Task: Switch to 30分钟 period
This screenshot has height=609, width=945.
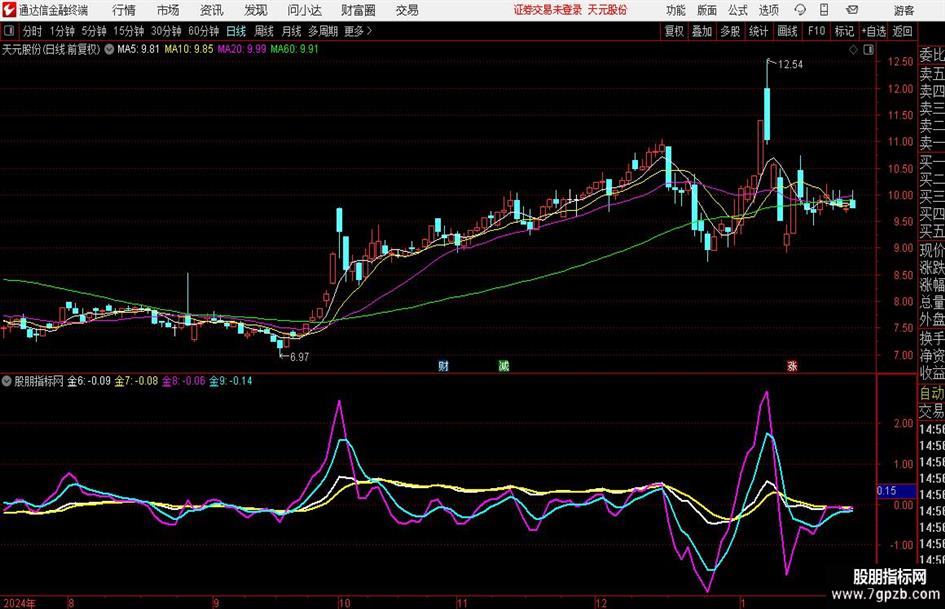Action: (x=166, y=31)
